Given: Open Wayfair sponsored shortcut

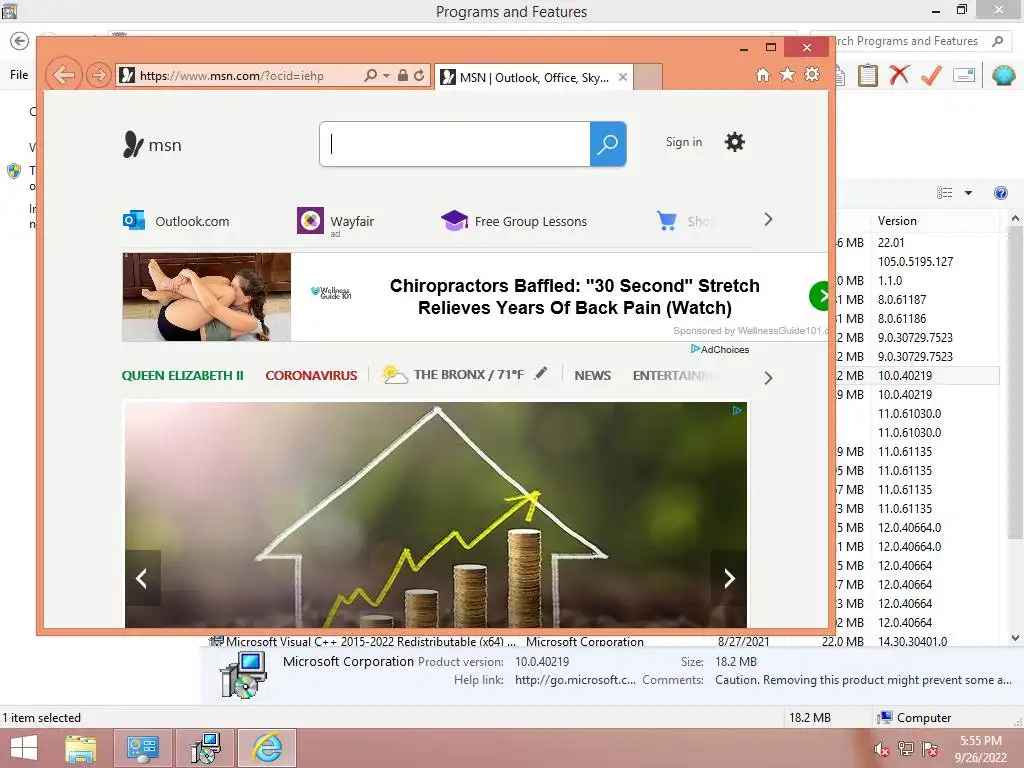Looking at the screenshot, I should [336, 221].
